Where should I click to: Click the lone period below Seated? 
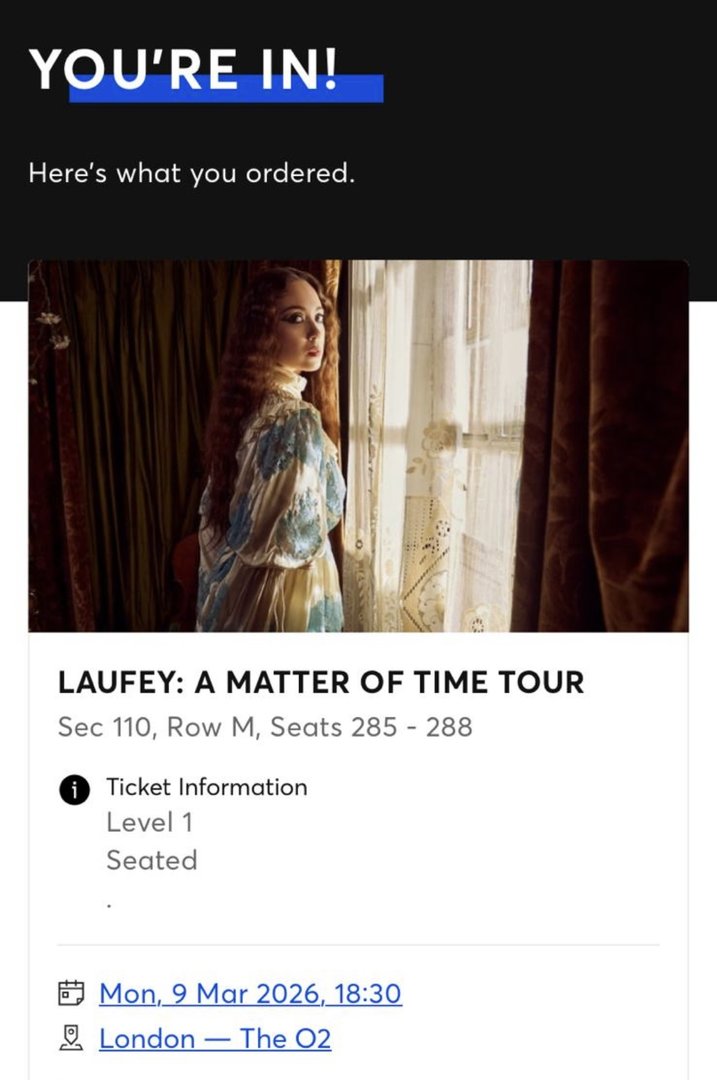[x=108, y=903]
